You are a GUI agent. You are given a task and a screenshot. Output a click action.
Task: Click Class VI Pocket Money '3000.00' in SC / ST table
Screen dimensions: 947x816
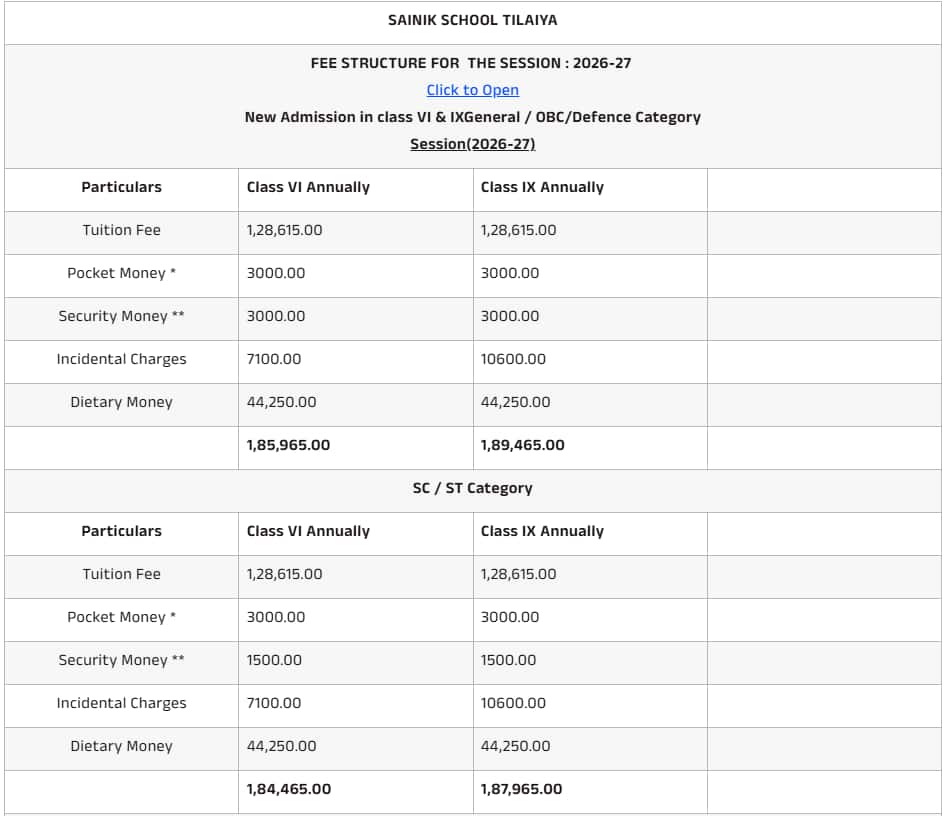tap(276, 617)
